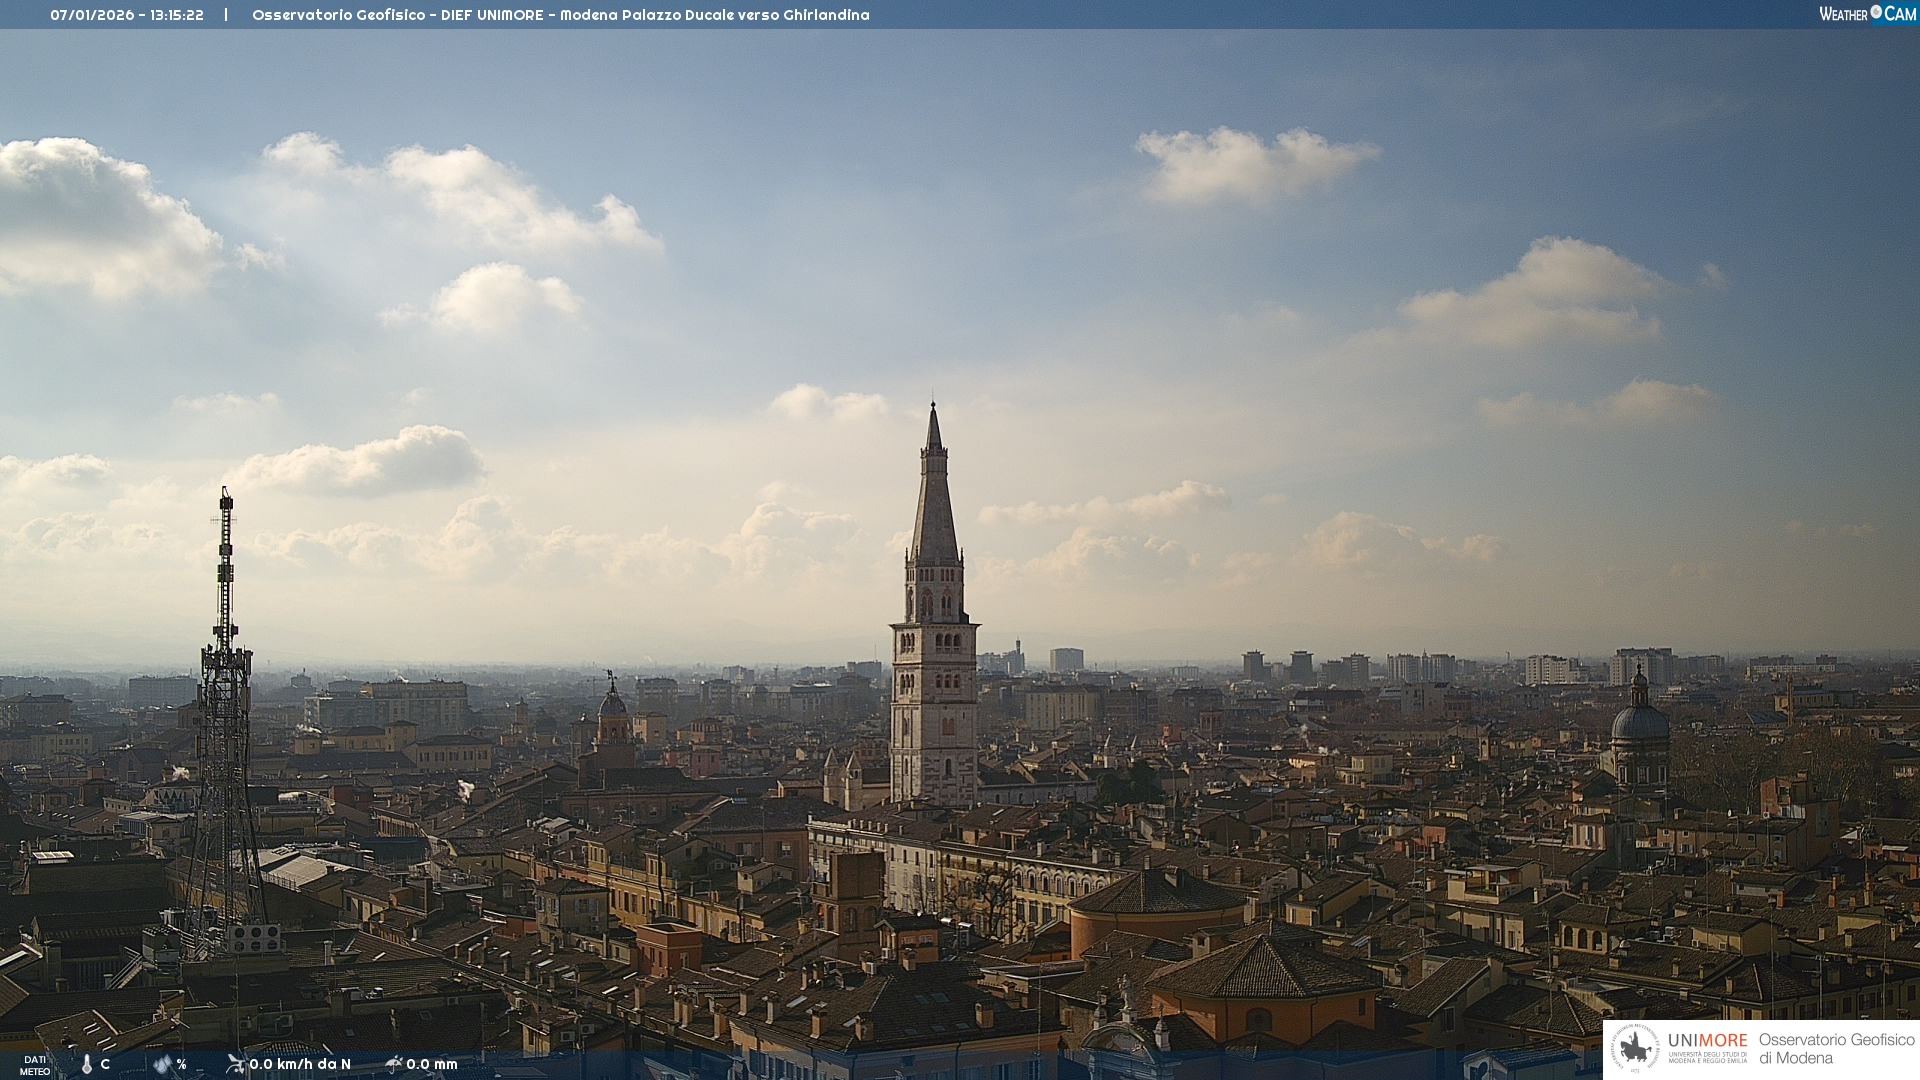Click Osservatorio Geofisico di Modena text
Screen dimensions: 1920x1080
[x=1836, y=1048]
